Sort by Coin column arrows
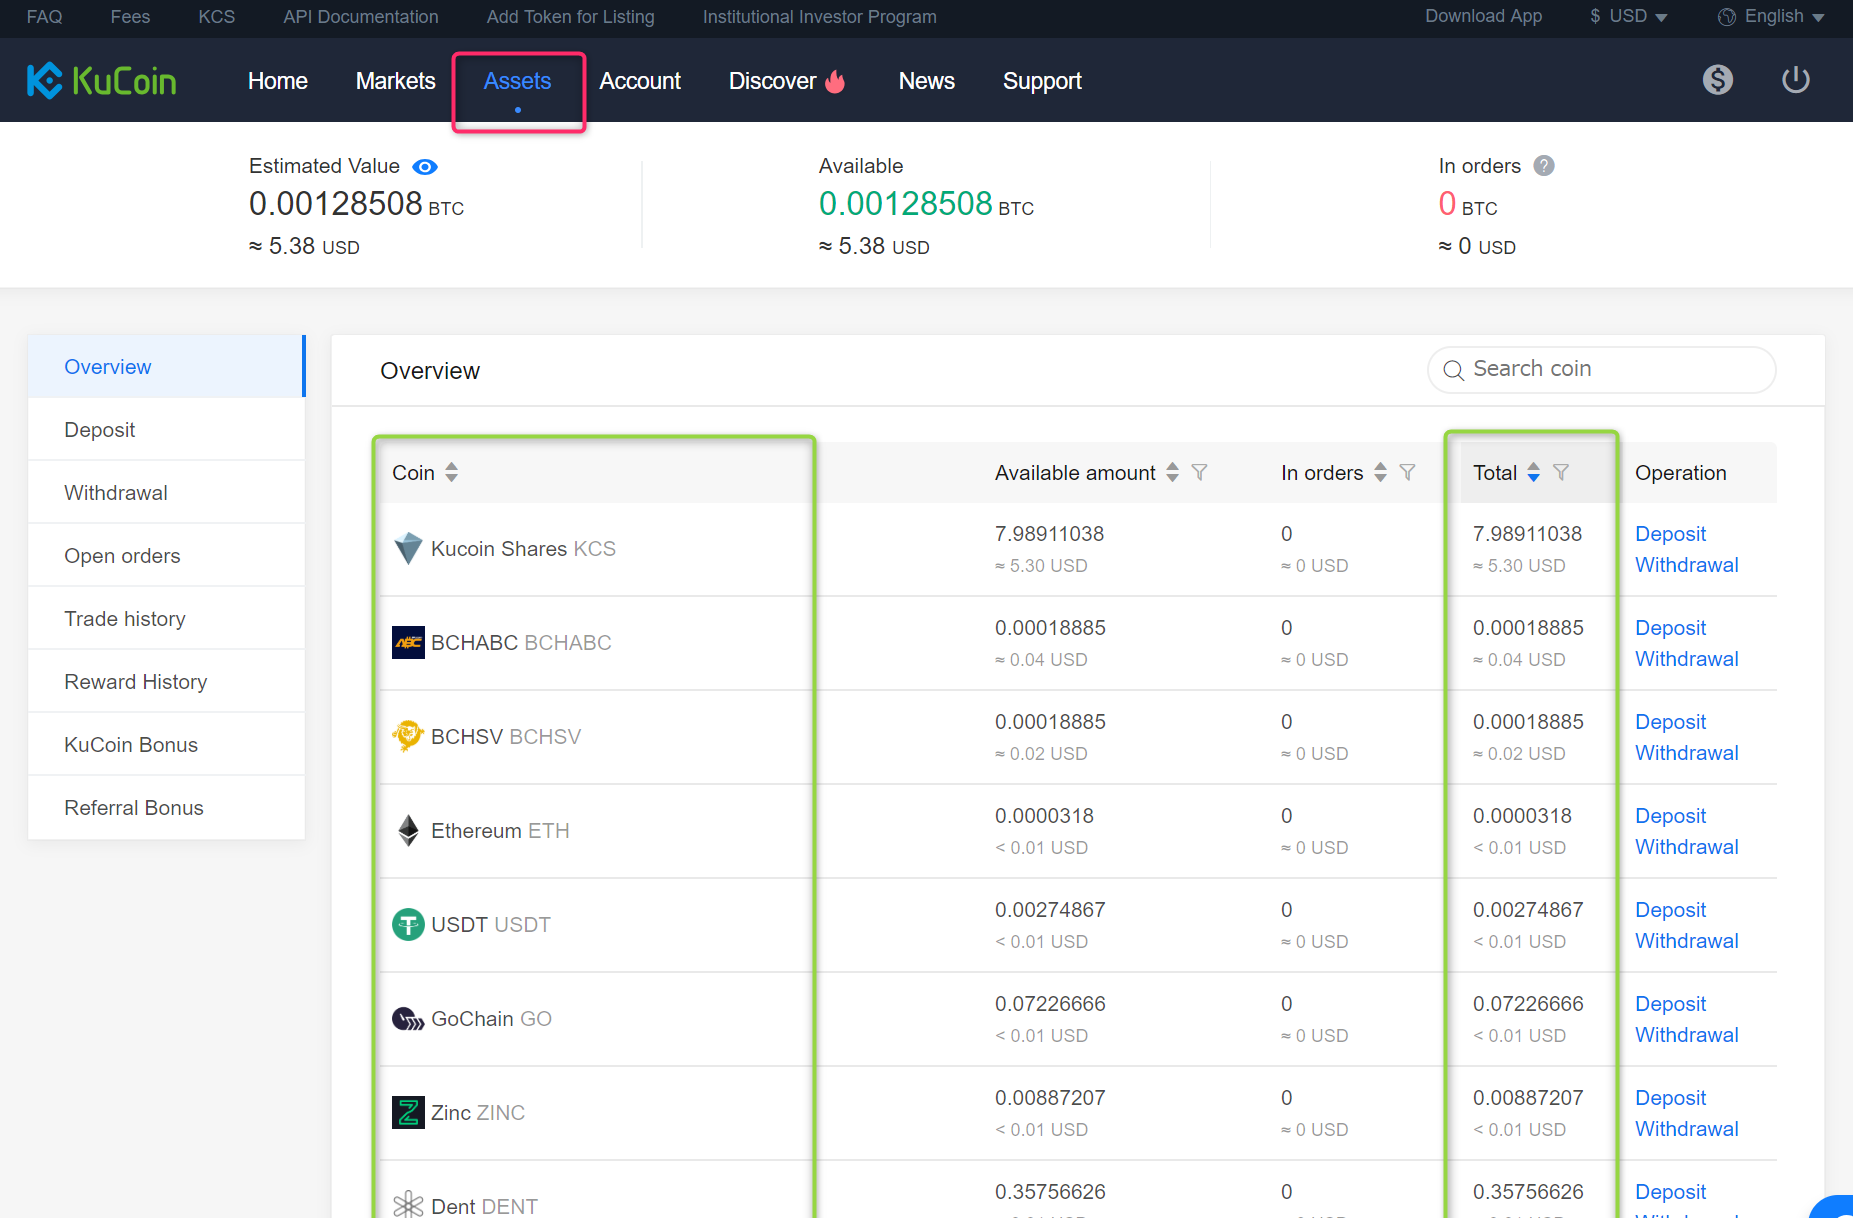The image size is (1853, 1218). 452,472
